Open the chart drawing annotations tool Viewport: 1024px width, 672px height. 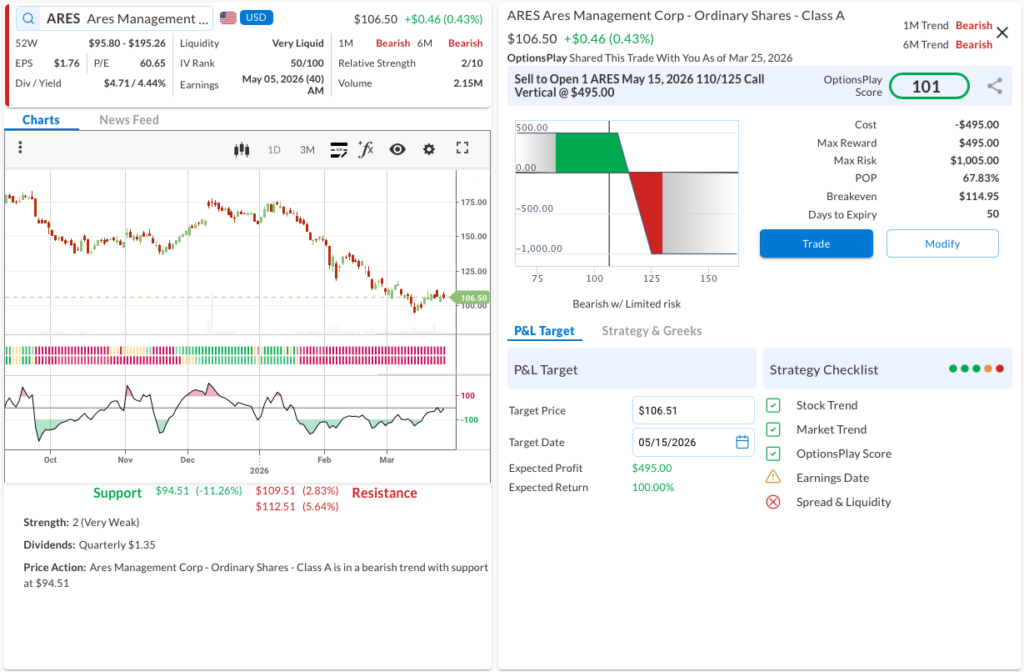(338, 149)
